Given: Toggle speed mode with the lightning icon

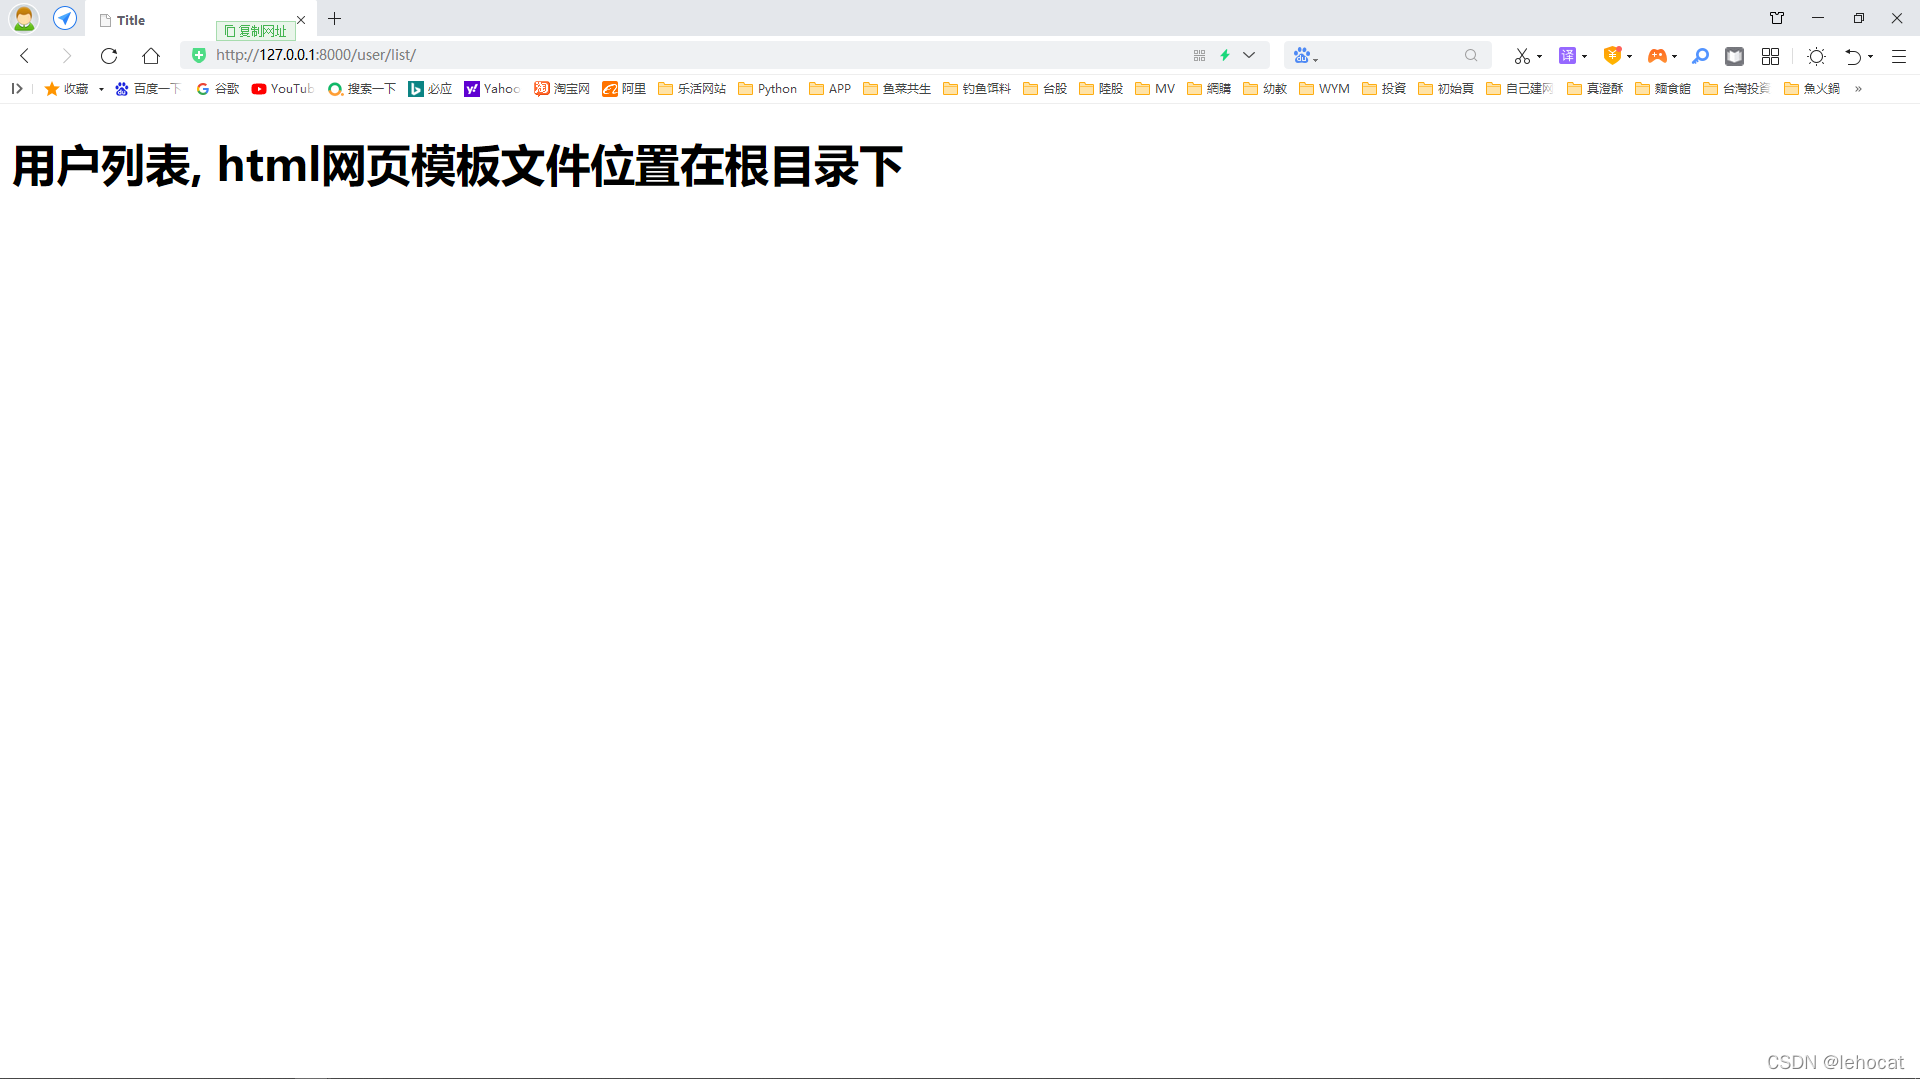Looking at the screenshot, I should (1225, 55).
